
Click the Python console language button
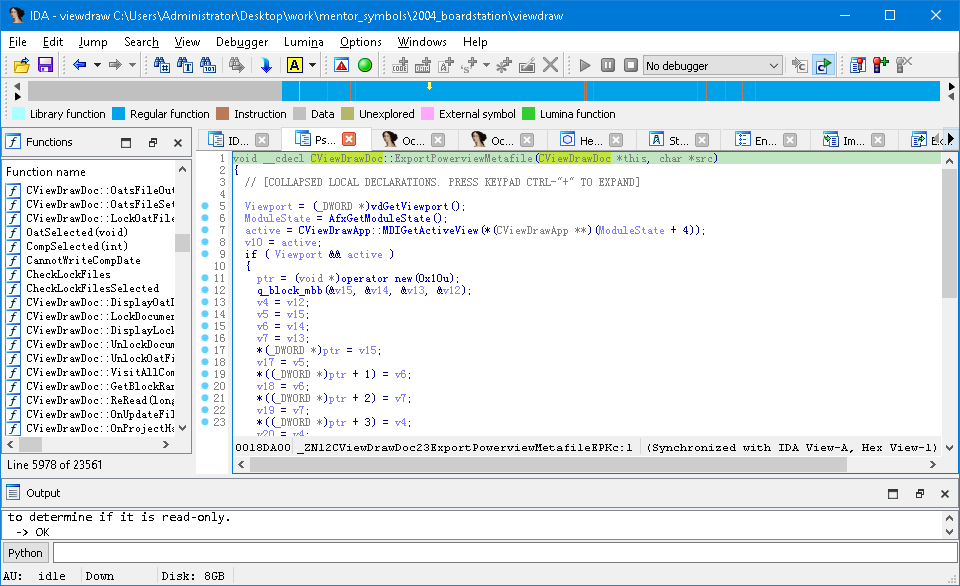(26, 553)
